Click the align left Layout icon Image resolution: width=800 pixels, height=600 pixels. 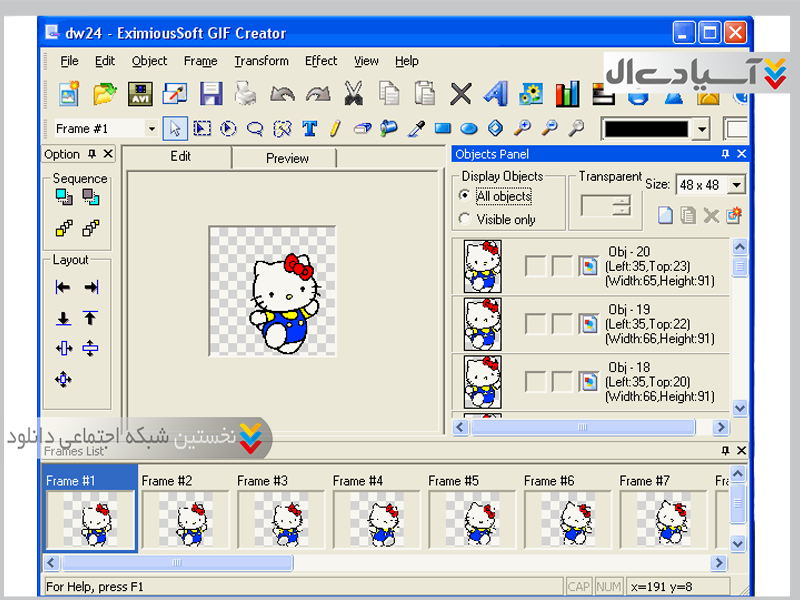pos(63,288)
